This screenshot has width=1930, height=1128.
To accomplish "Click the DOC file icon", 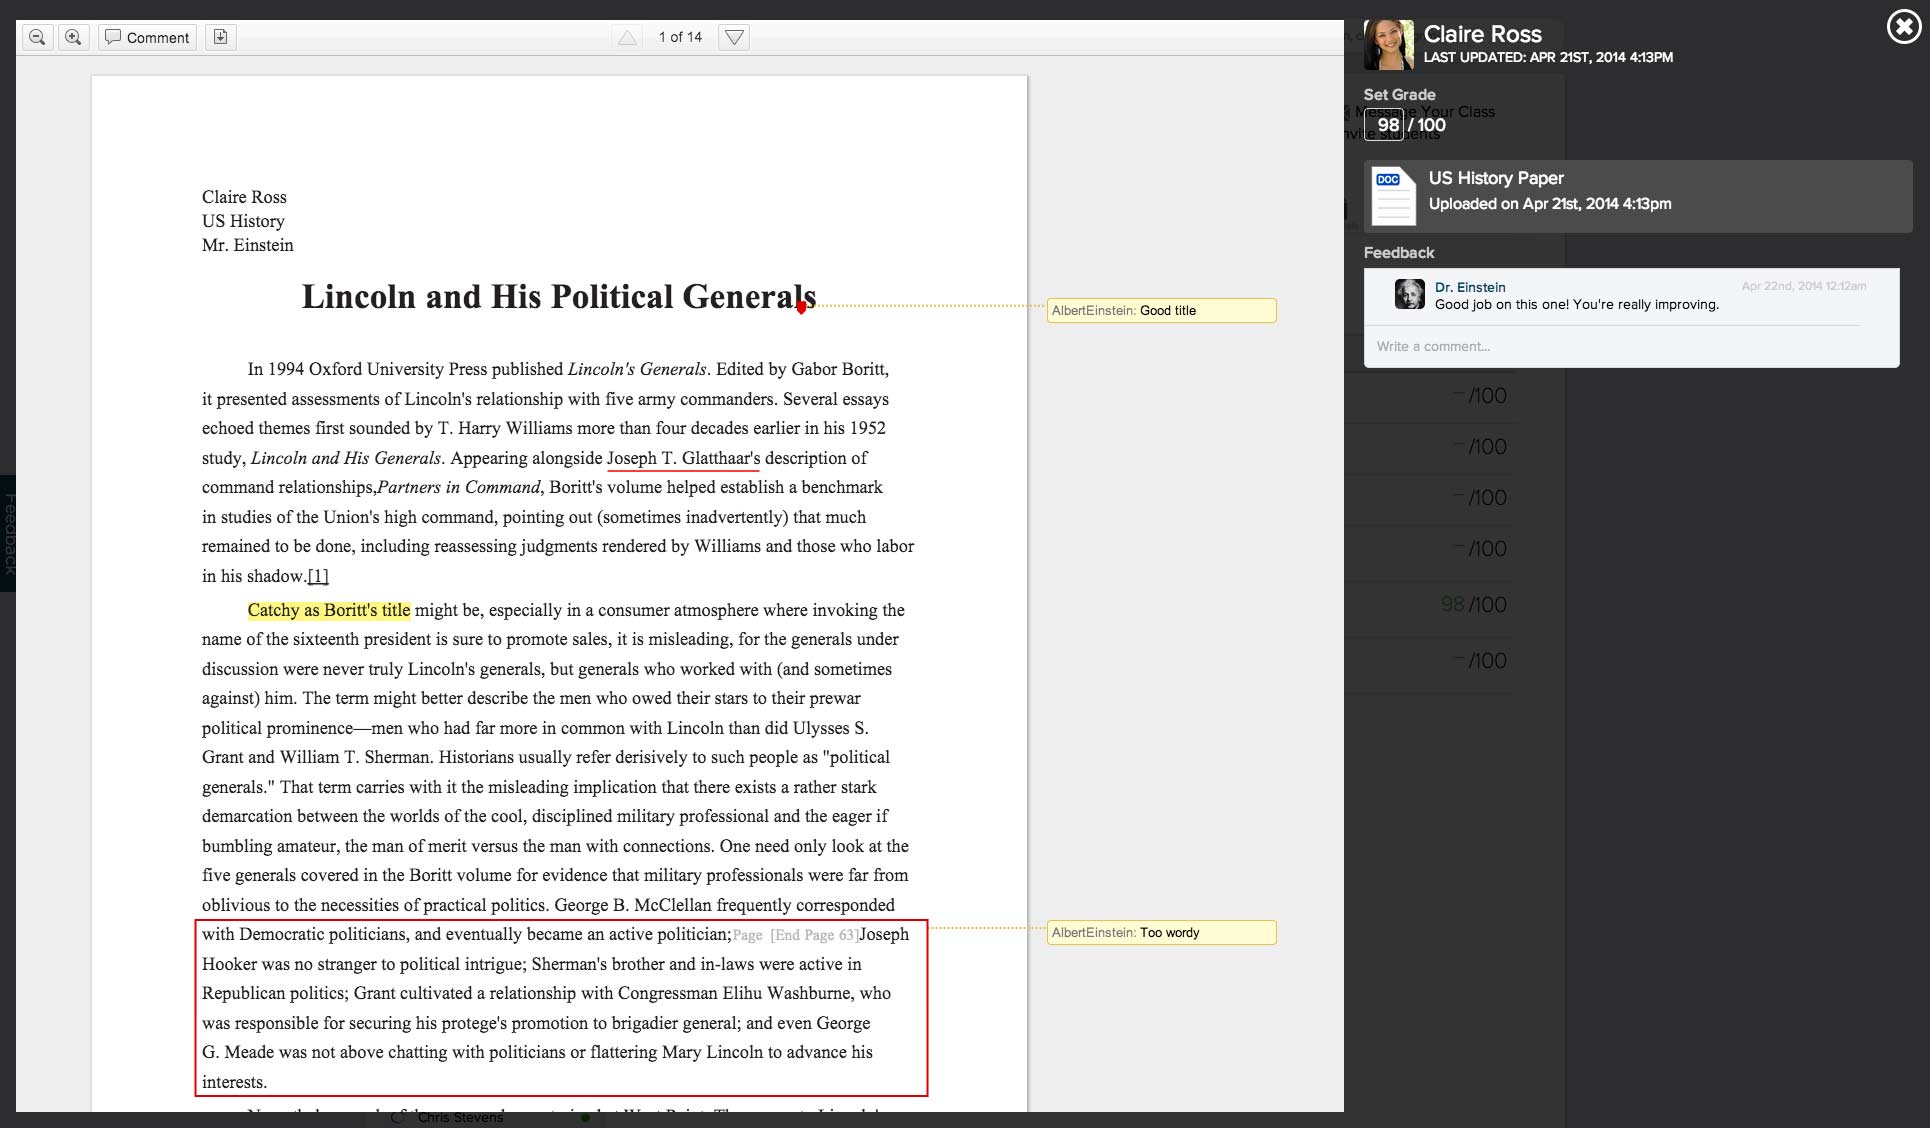I will coord(1393,196).
